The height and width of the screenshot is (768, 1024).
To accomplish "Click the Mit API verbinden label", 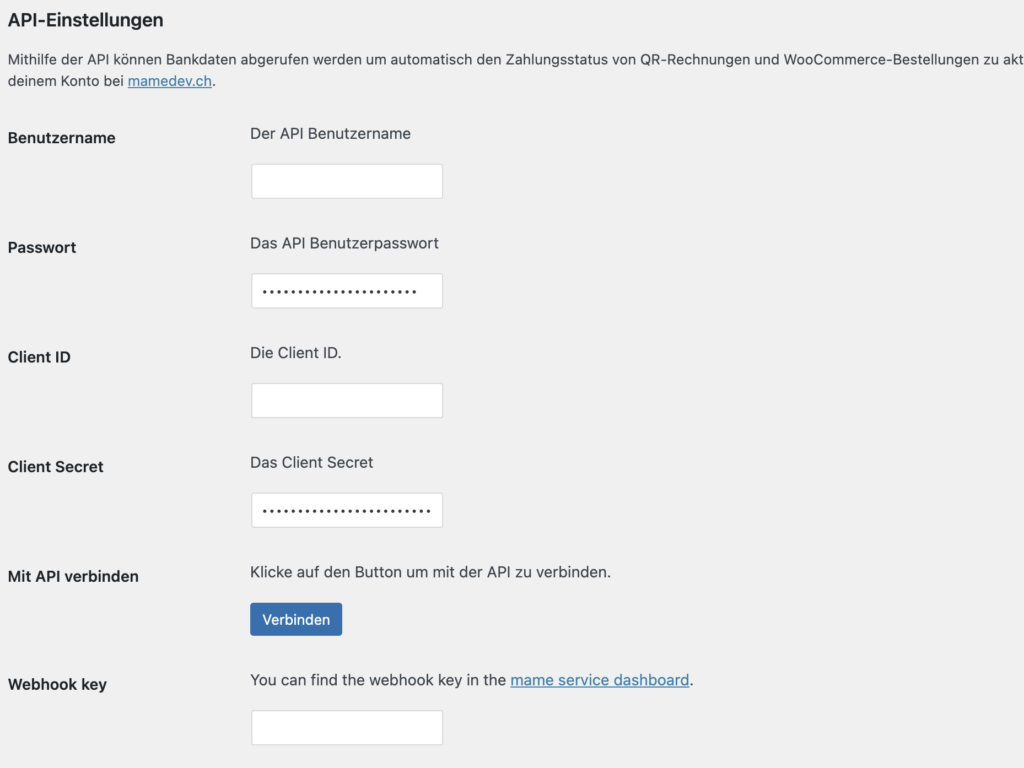I will pyautogui.click(x=72, y=576).
